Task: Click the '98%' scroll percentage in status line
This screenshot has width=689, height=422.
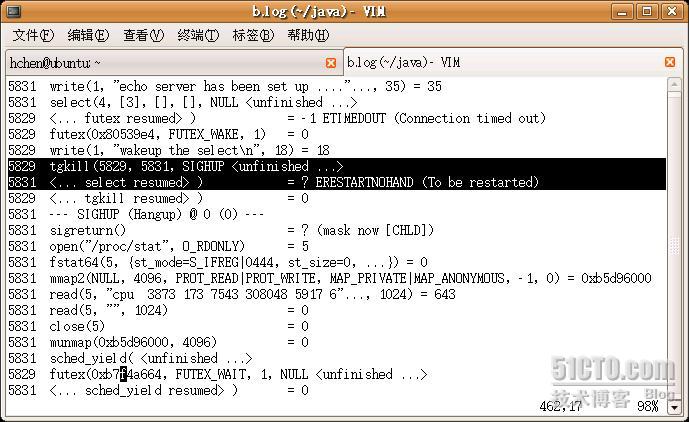Action: [x=647, y=406]
